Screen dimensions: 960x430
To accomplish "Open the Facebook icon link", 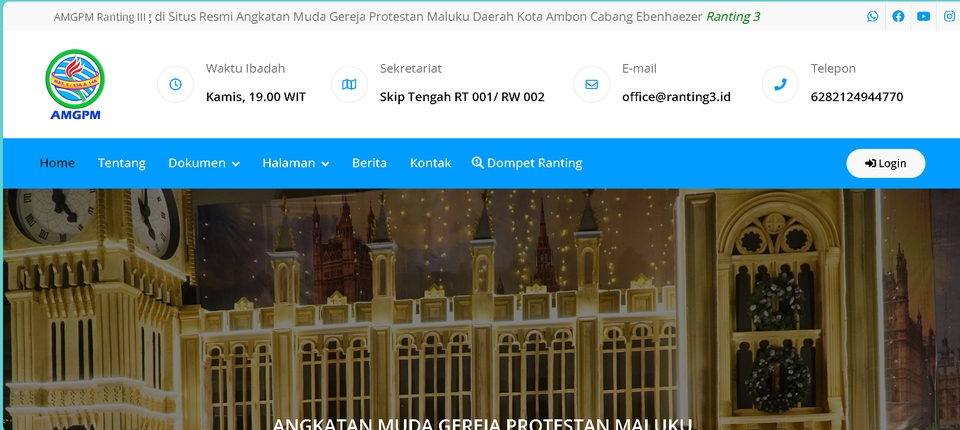I will (898, 17).
